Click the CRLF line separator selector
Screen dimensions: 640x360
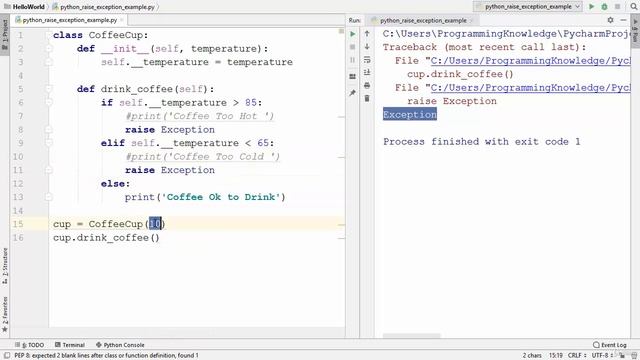point(576,356)
